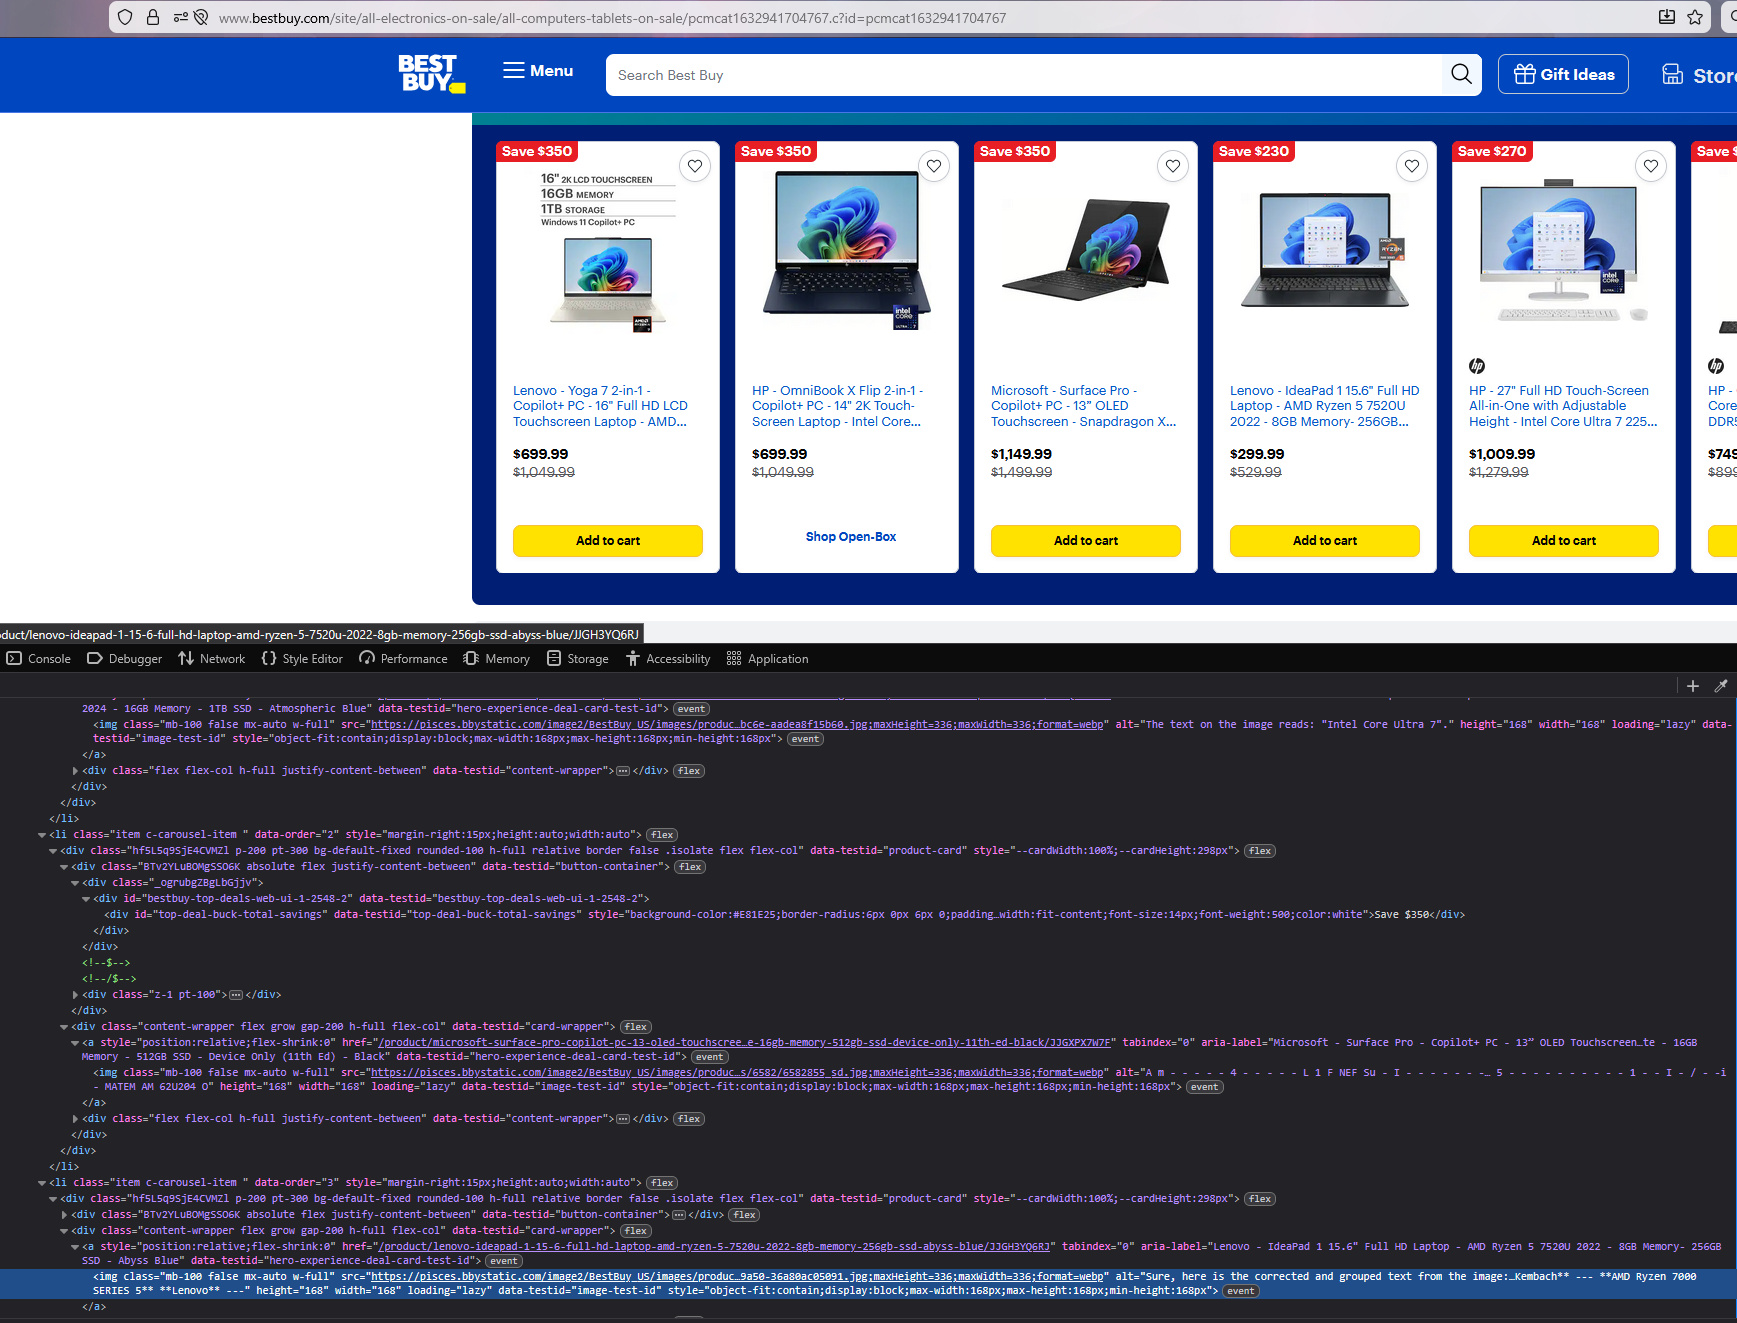
Task: Add the Lenovo IdeaPad 1 to cart
Action: (x=1324, y=541)
